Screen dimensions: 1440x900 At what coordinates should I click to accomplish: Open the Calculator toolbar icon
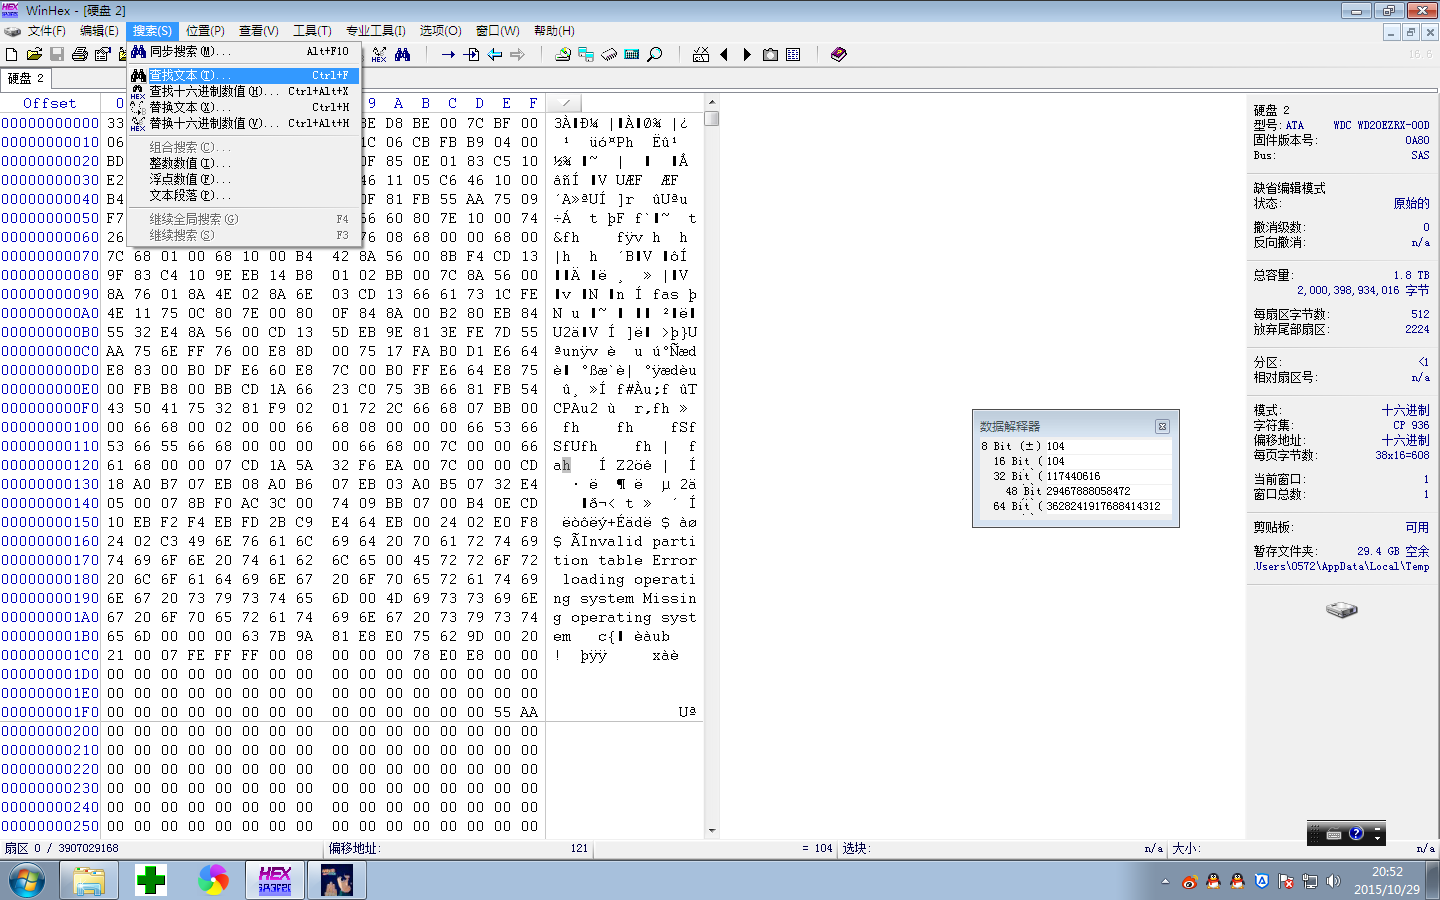[632, 54]
